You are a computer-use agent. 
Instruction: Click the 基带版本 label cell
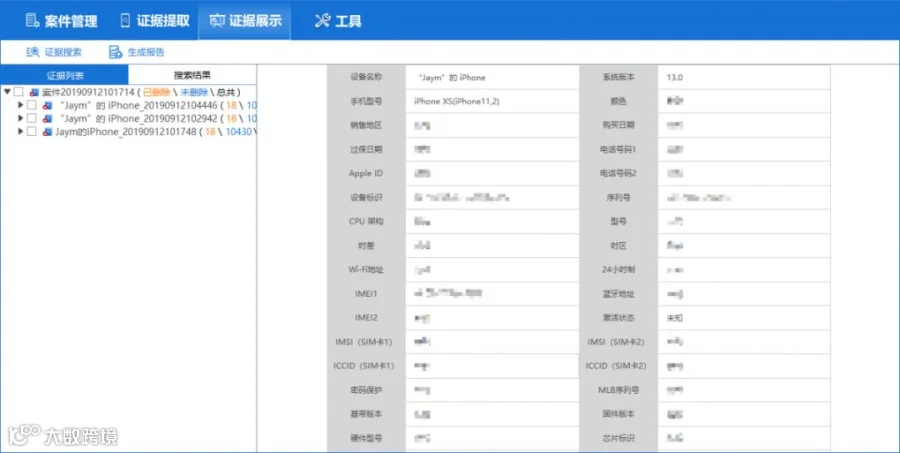(x=366, y=414)
